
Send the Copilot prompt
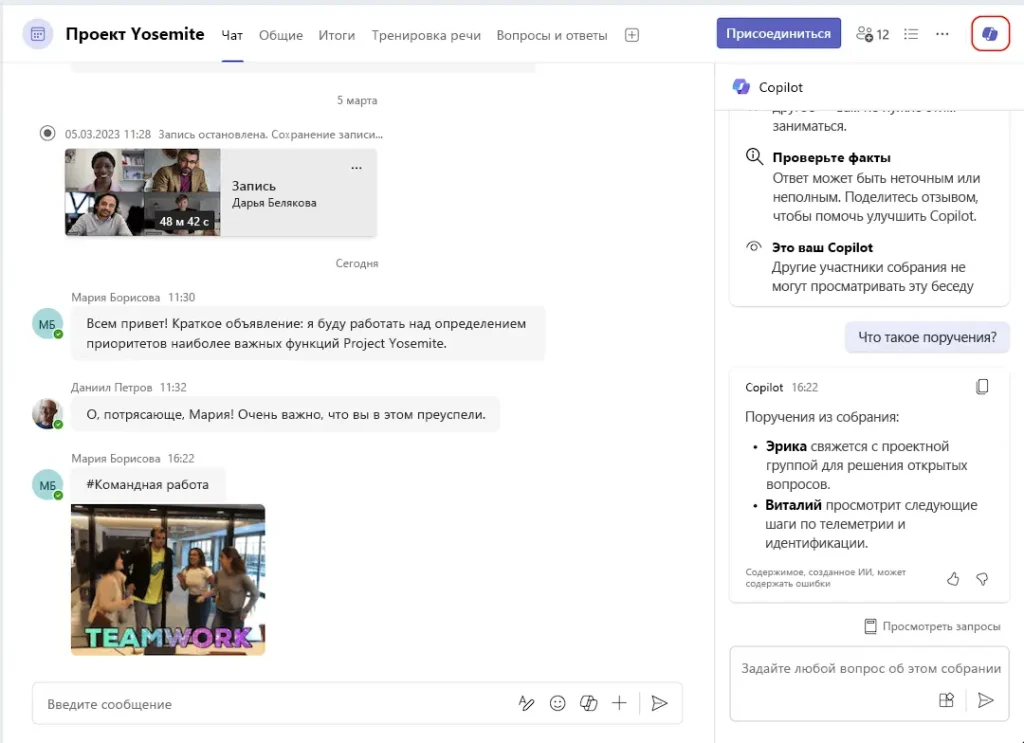coord(986,700)
